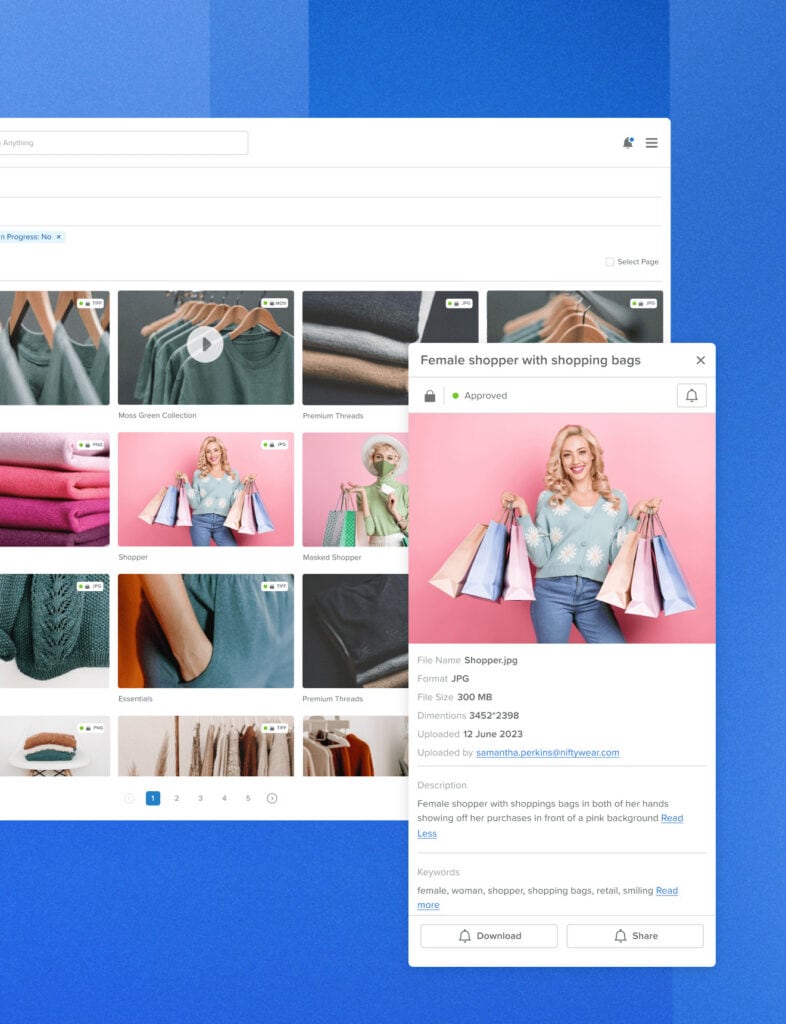The width and height of the screenshot is (786, 1024).
Task: Click the notification bell in the top bar
Action: coord(628,143)
